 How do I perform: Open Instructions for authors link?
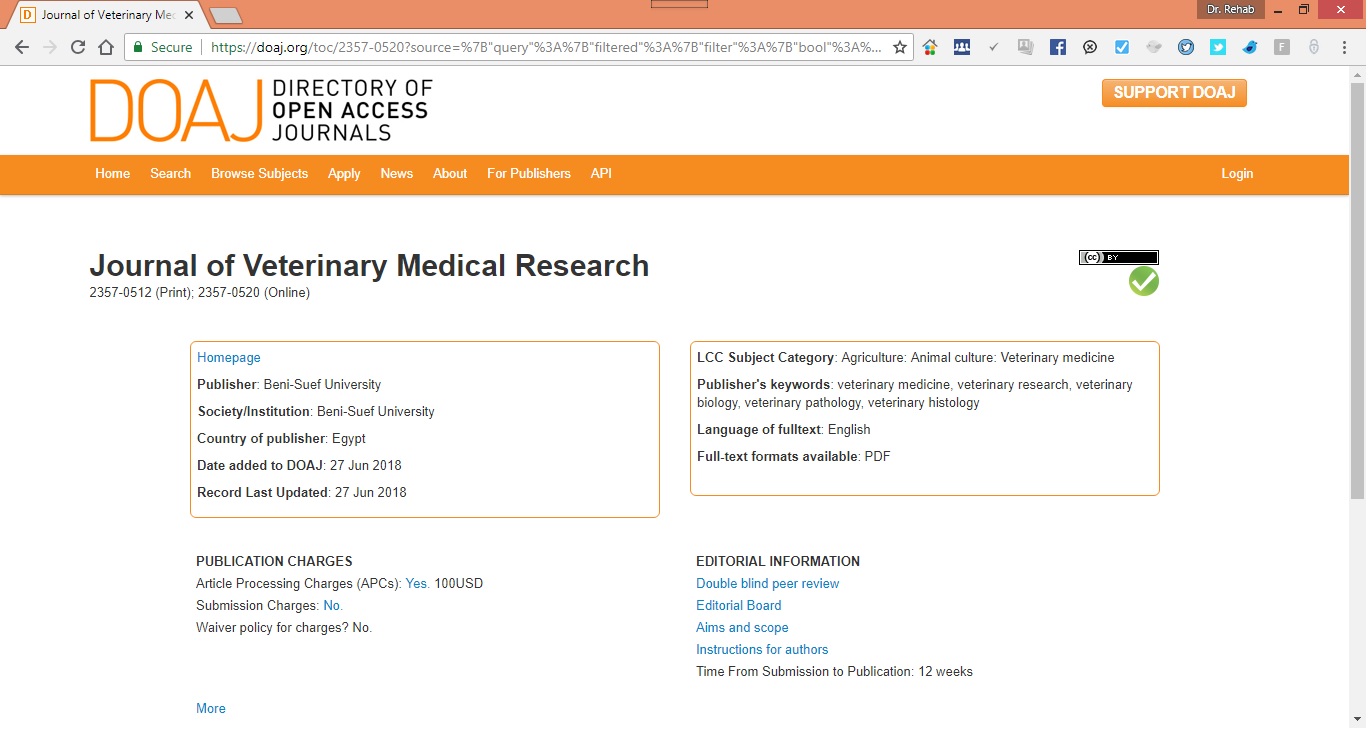coord(762,649)
